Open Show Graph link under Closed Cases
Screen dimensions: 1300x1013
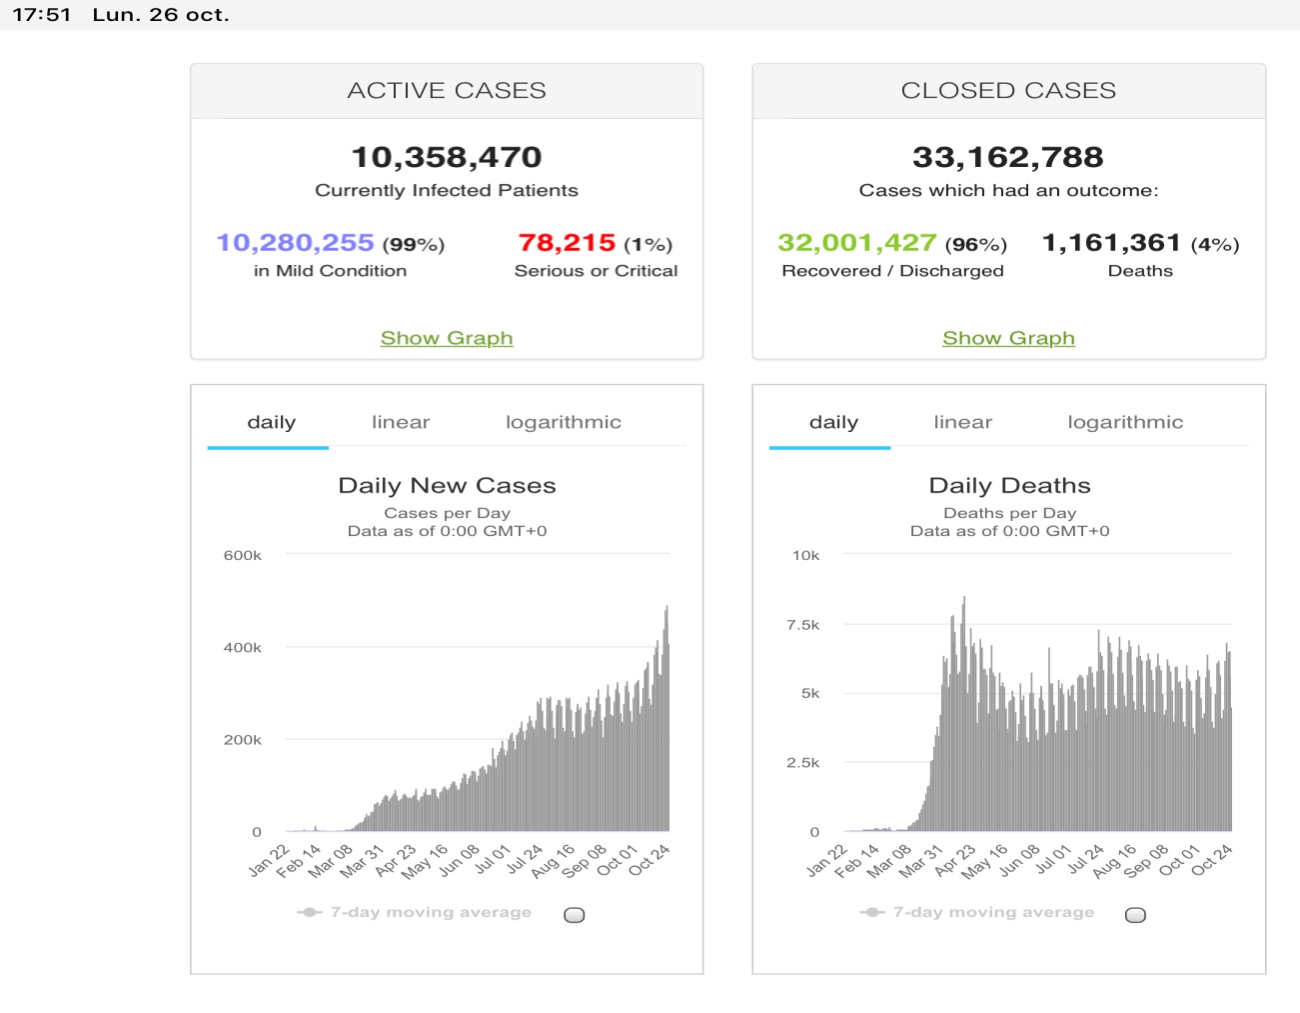click(1008, 338)
